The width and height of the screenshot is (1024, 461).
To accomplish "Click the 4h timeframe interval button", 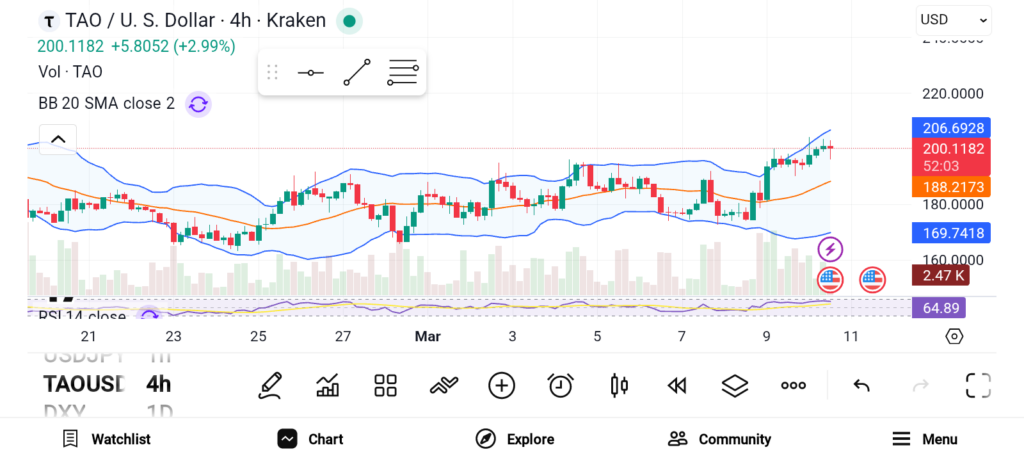I will click(x=158, y=384).
